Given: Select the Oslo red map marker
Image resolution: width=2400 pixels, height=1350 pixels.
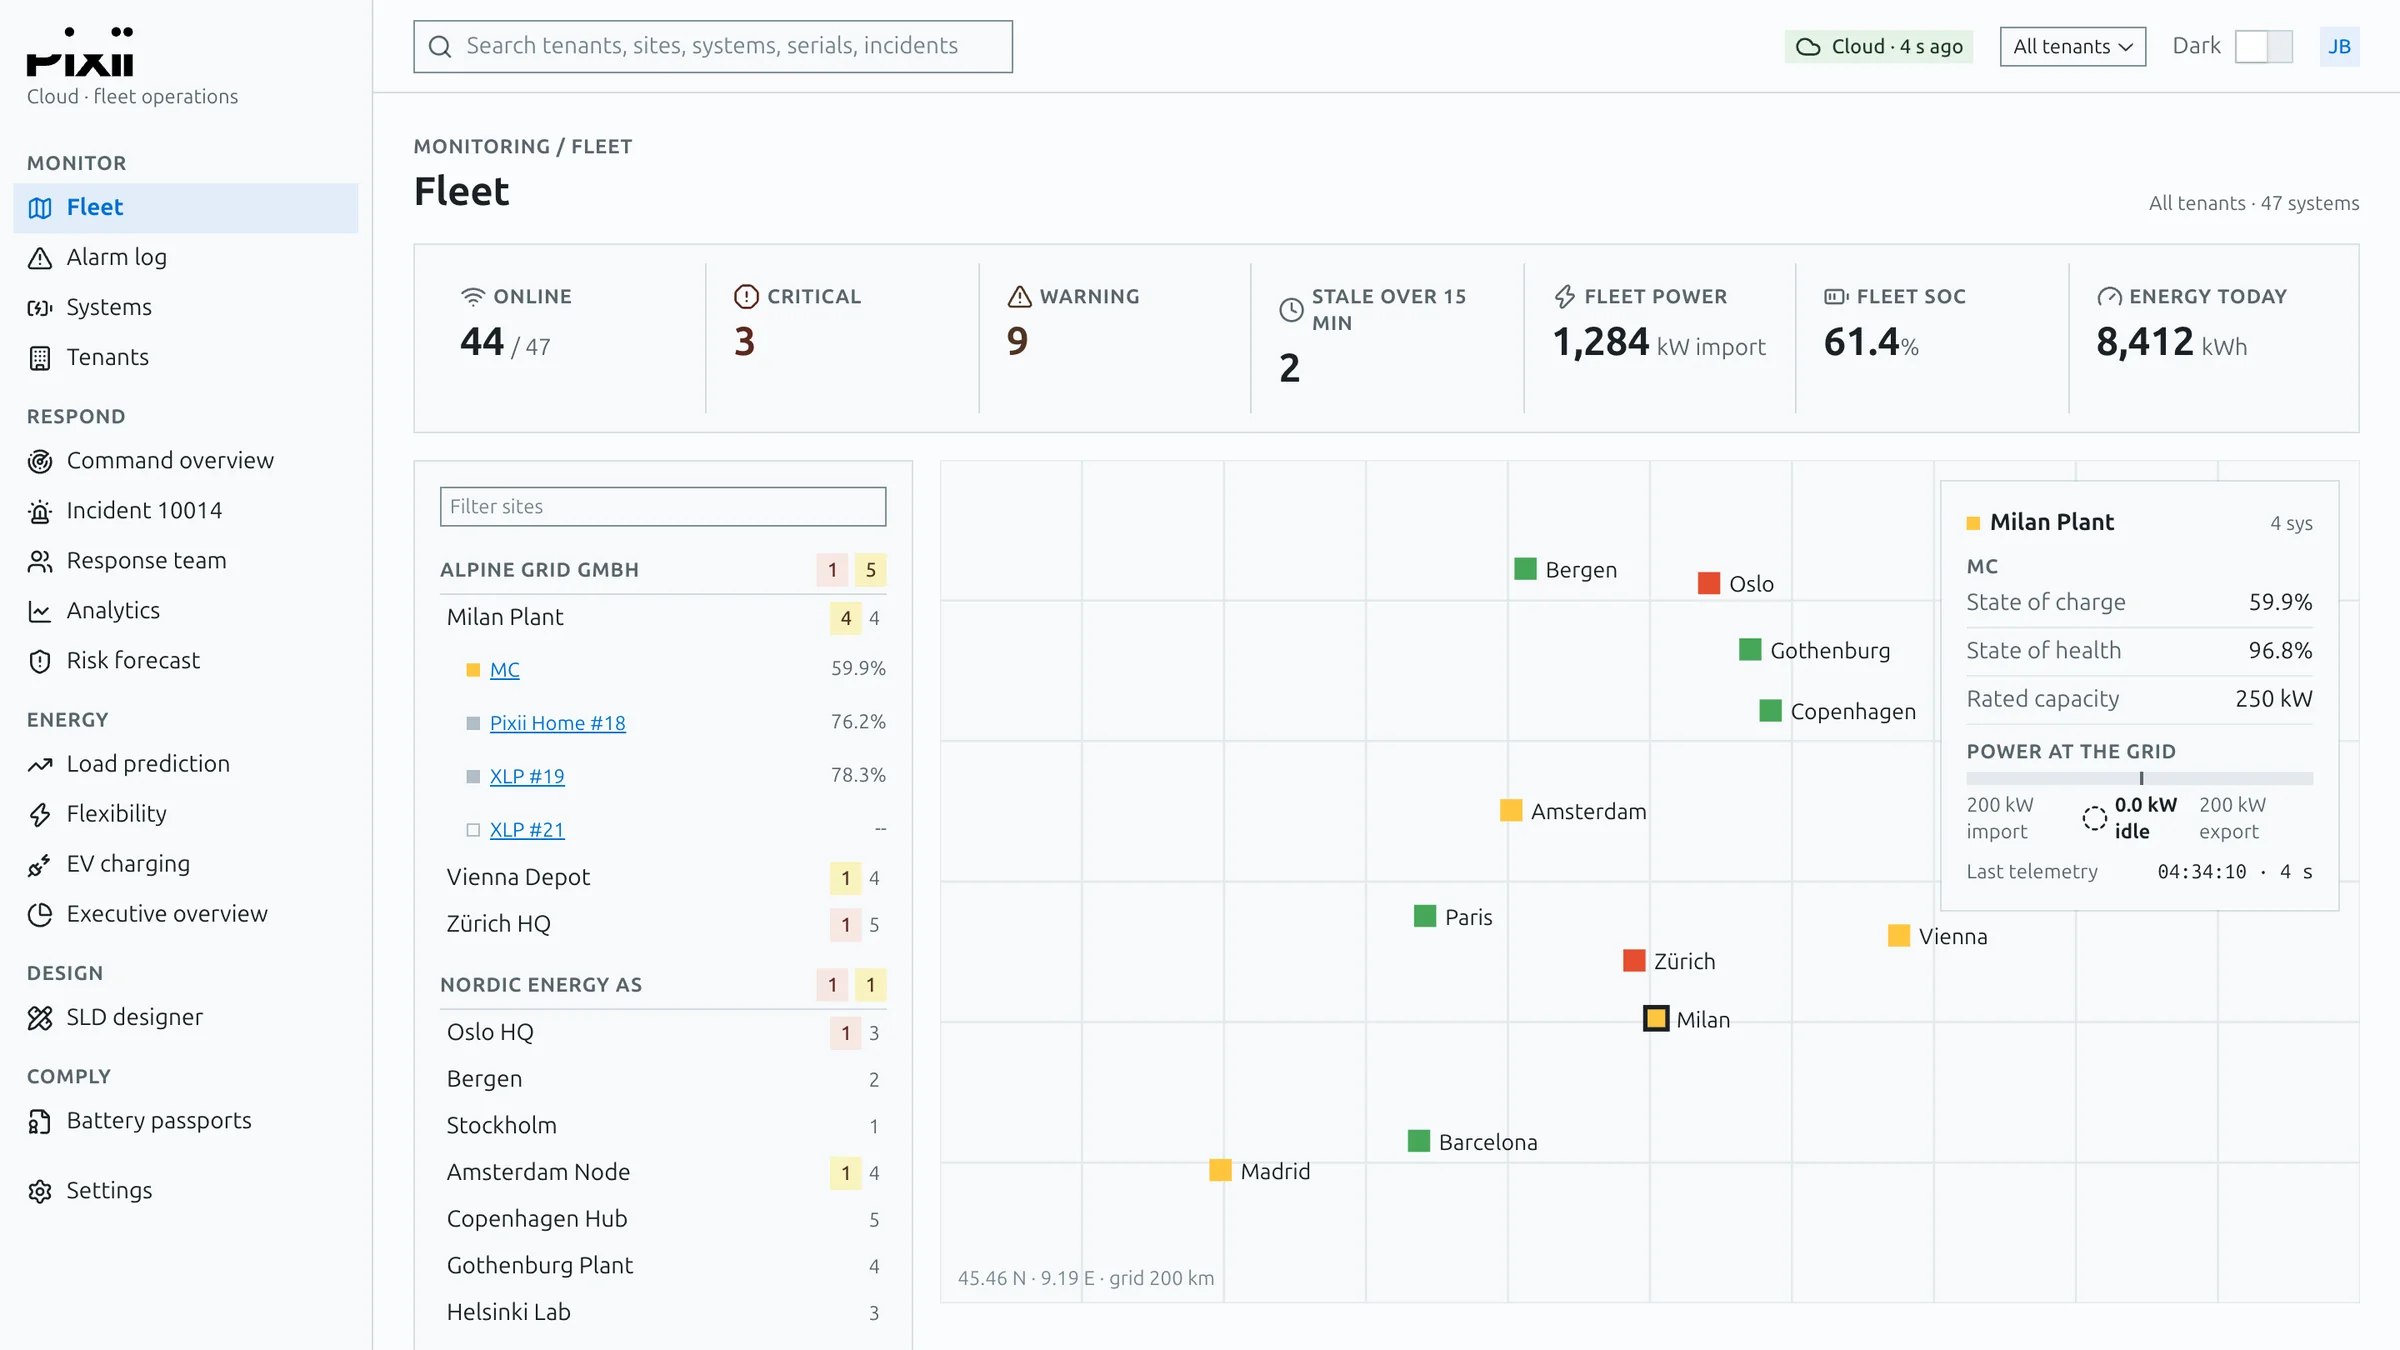Looking at the screenshot, I should [x=1709, y=583].
